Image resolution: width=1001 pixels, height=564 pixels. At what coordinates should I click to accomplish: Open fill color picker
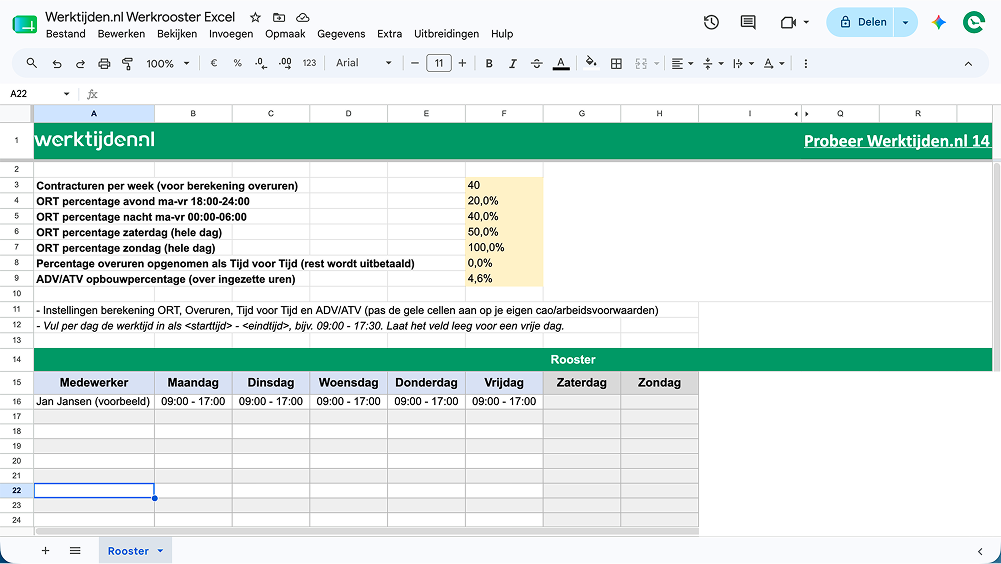tap(591, 63)
